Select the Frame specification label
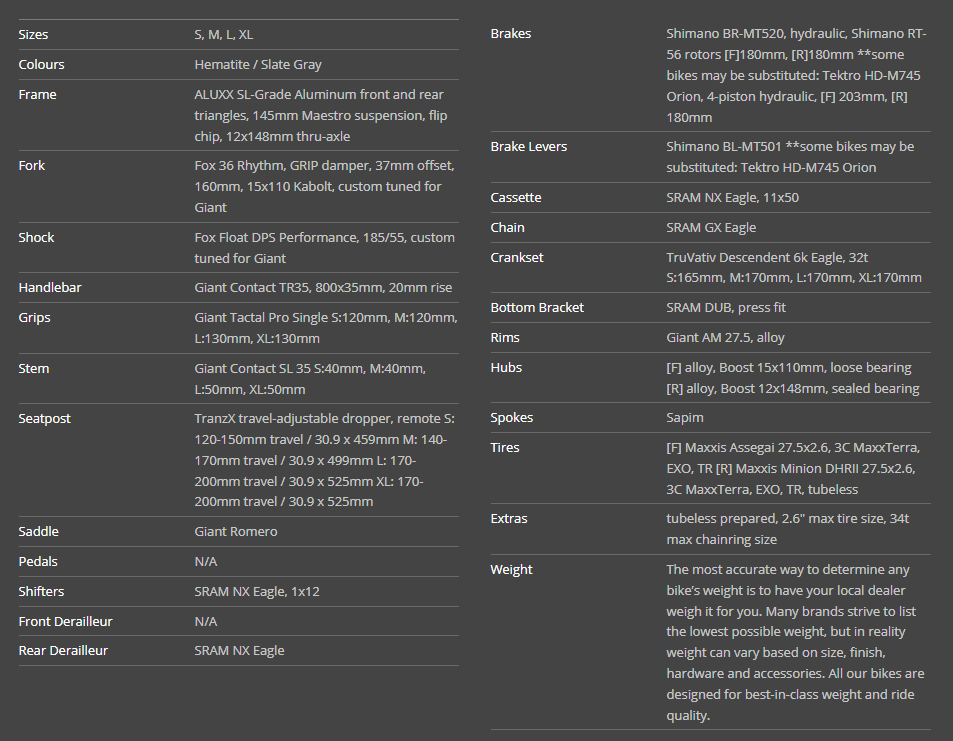Image resolution: width=953 pixels, height=741 pixels. [37, 95]
